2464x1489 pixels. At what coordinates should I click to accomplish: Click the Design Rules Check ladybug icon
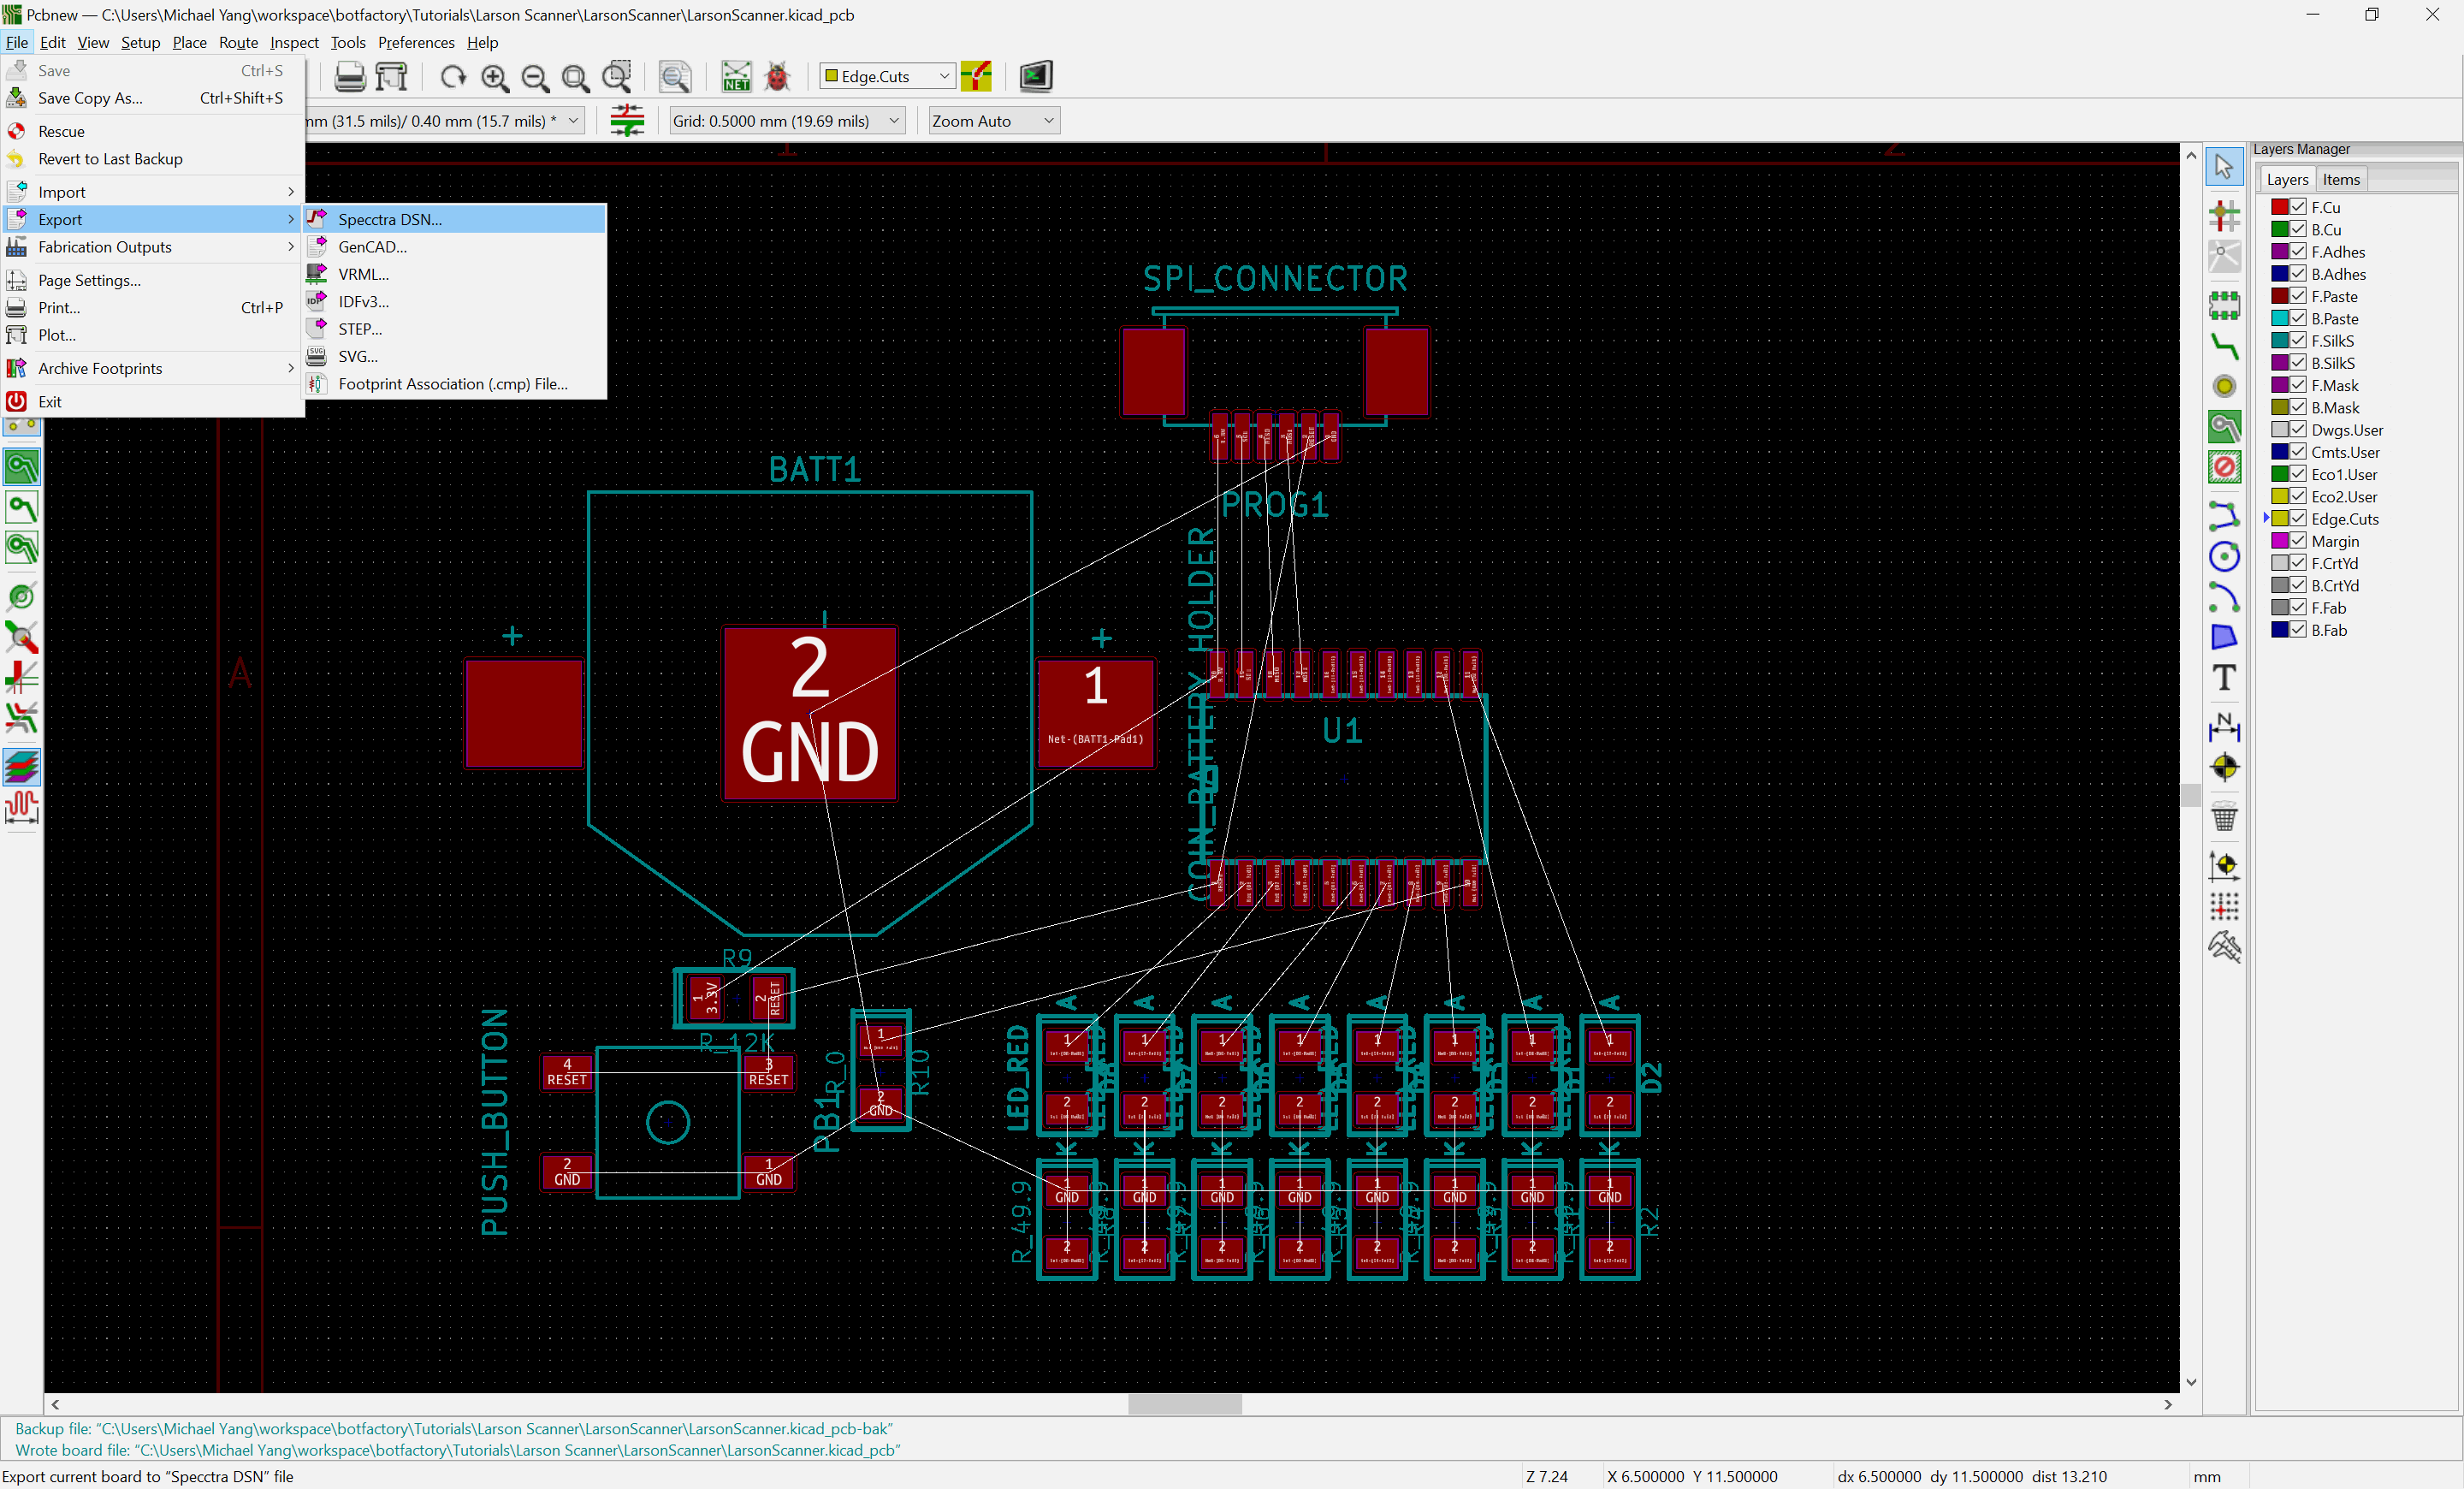coord(777,76)
